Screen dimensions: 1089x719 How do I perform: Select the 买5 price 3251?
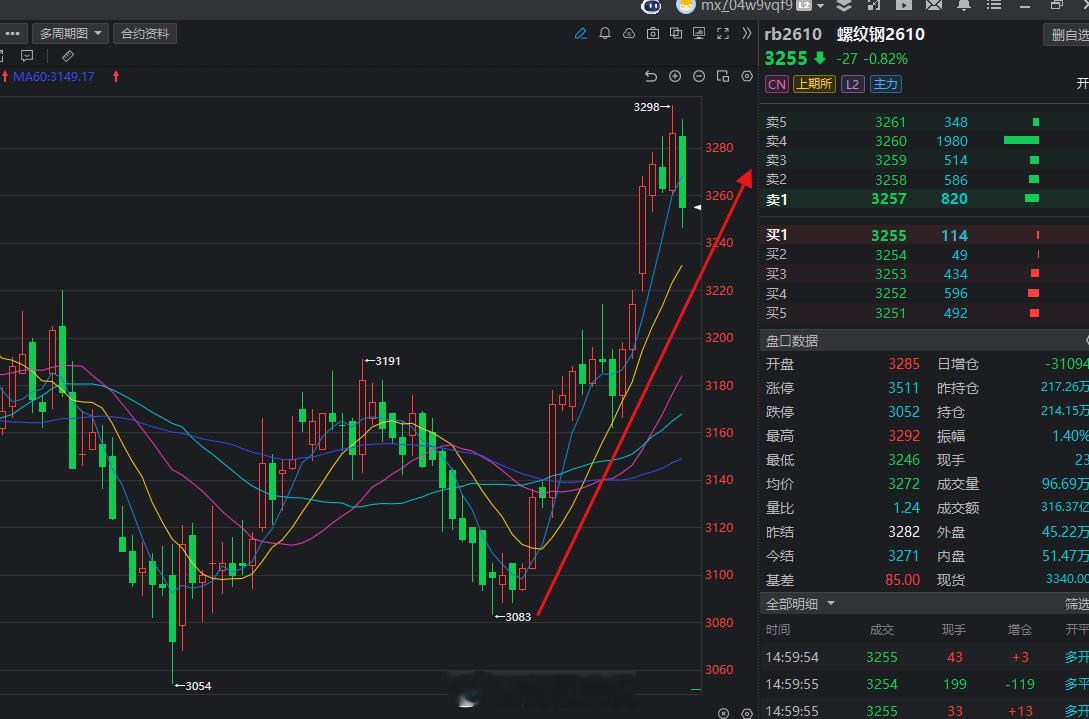(890, 313)
